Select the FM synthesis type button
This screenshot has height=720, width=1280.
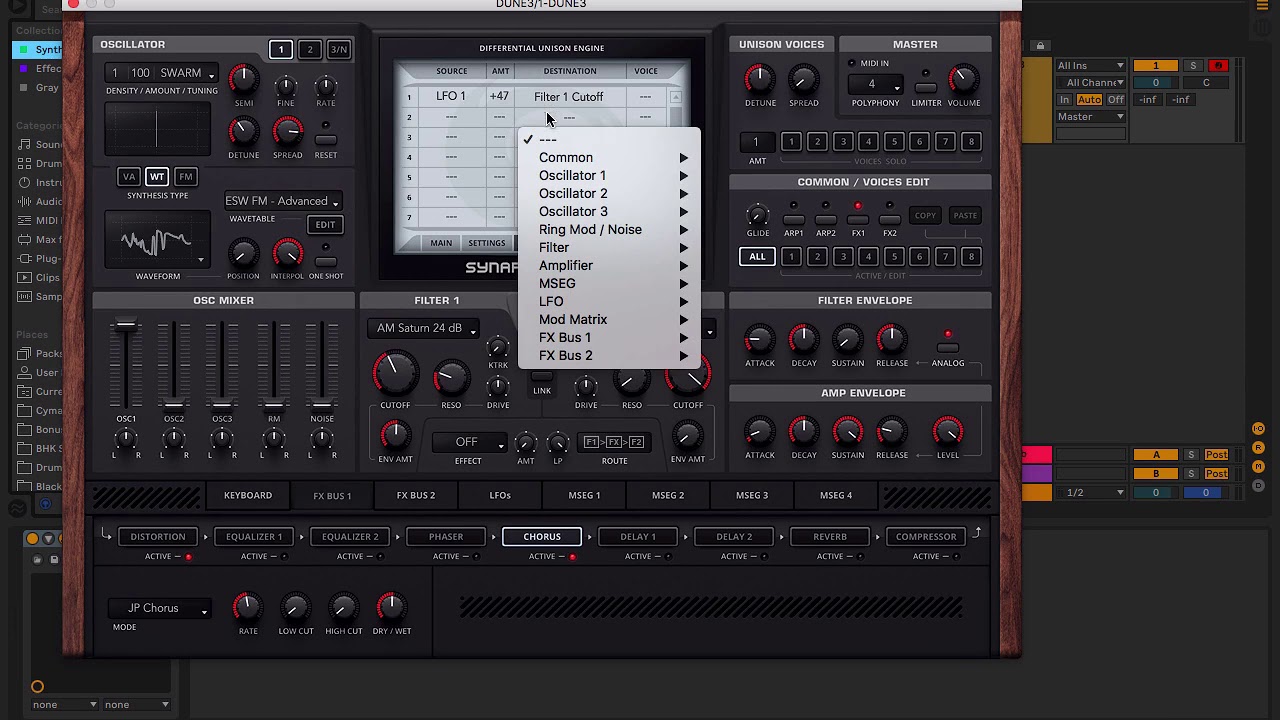coord(185,177)
